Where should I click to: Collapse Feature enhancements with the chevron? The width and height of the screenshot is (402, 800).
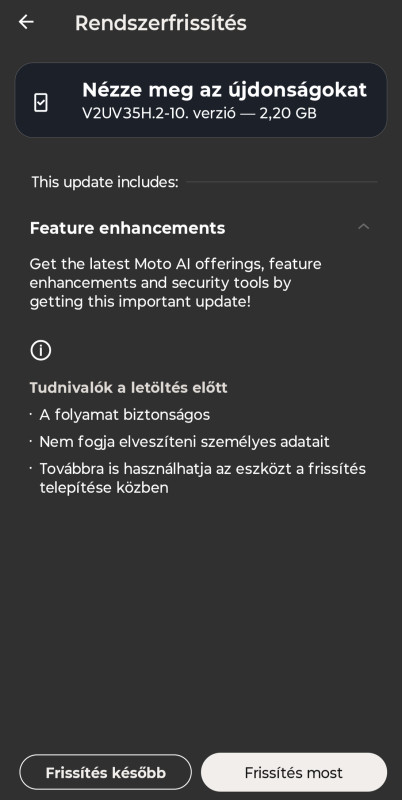coord(363,227)
